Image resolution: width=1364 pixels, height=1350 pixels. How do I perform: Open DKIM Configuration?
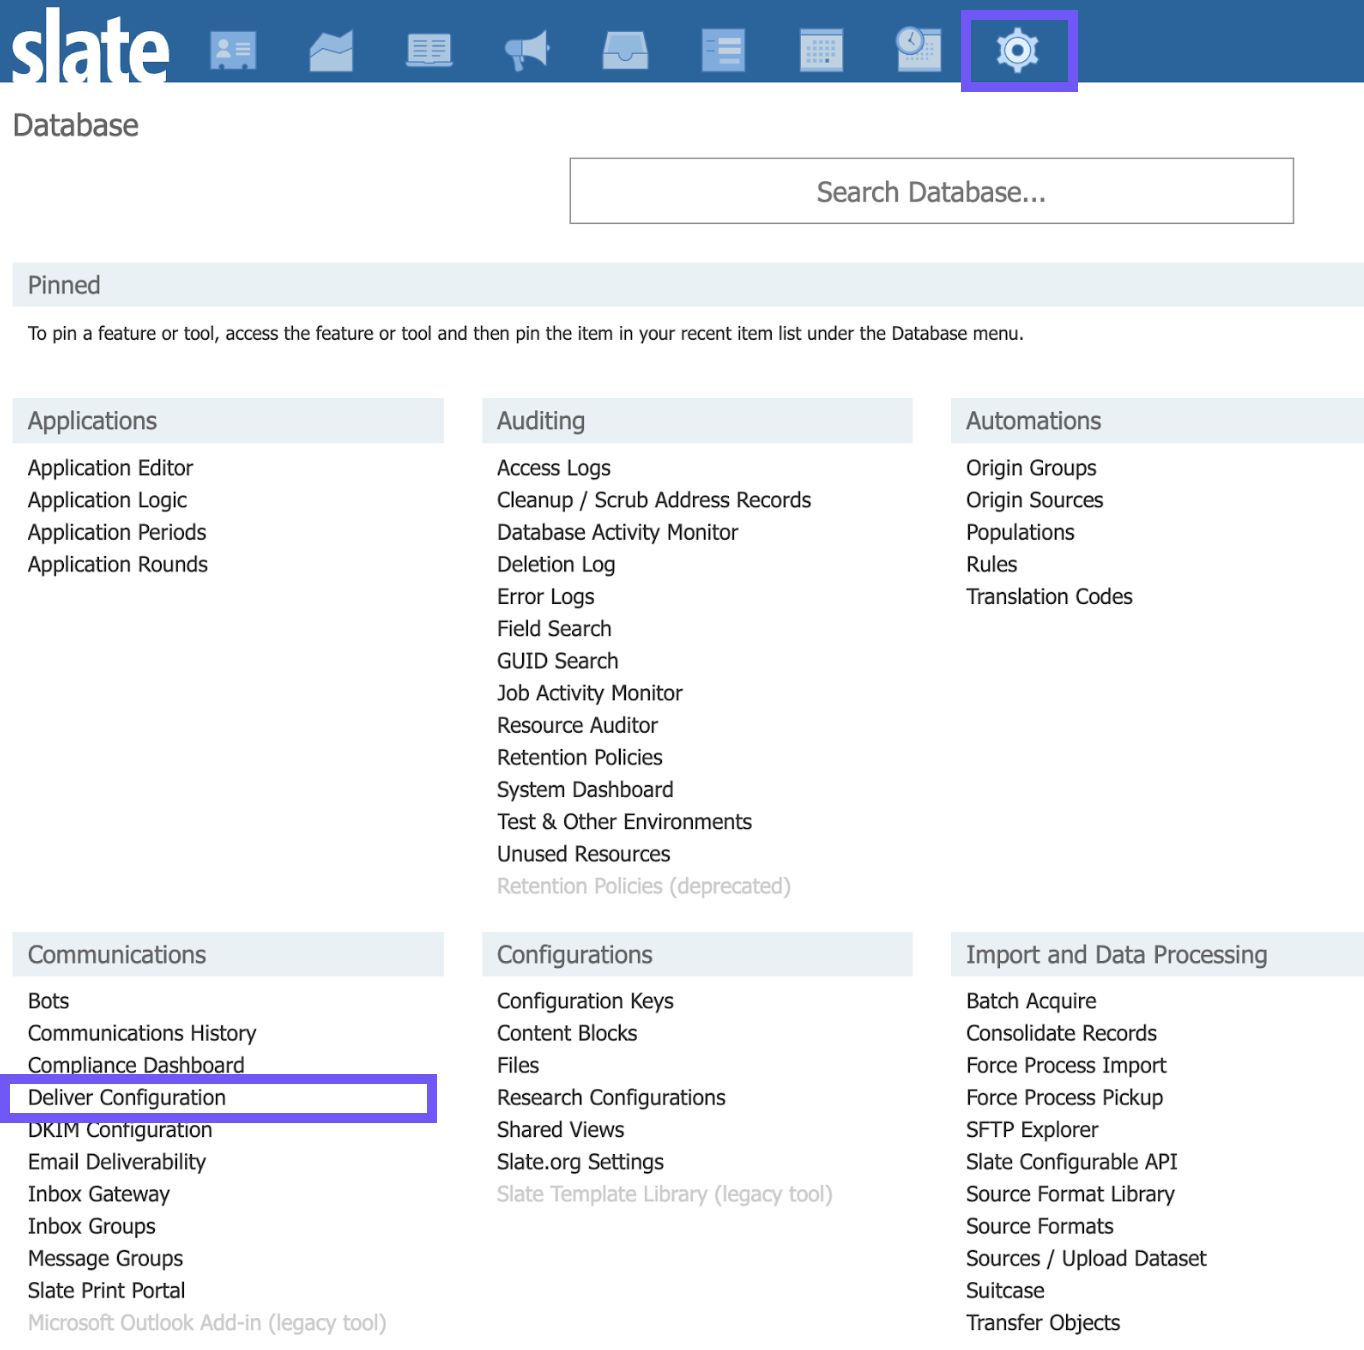click(x=120, y=1130)
